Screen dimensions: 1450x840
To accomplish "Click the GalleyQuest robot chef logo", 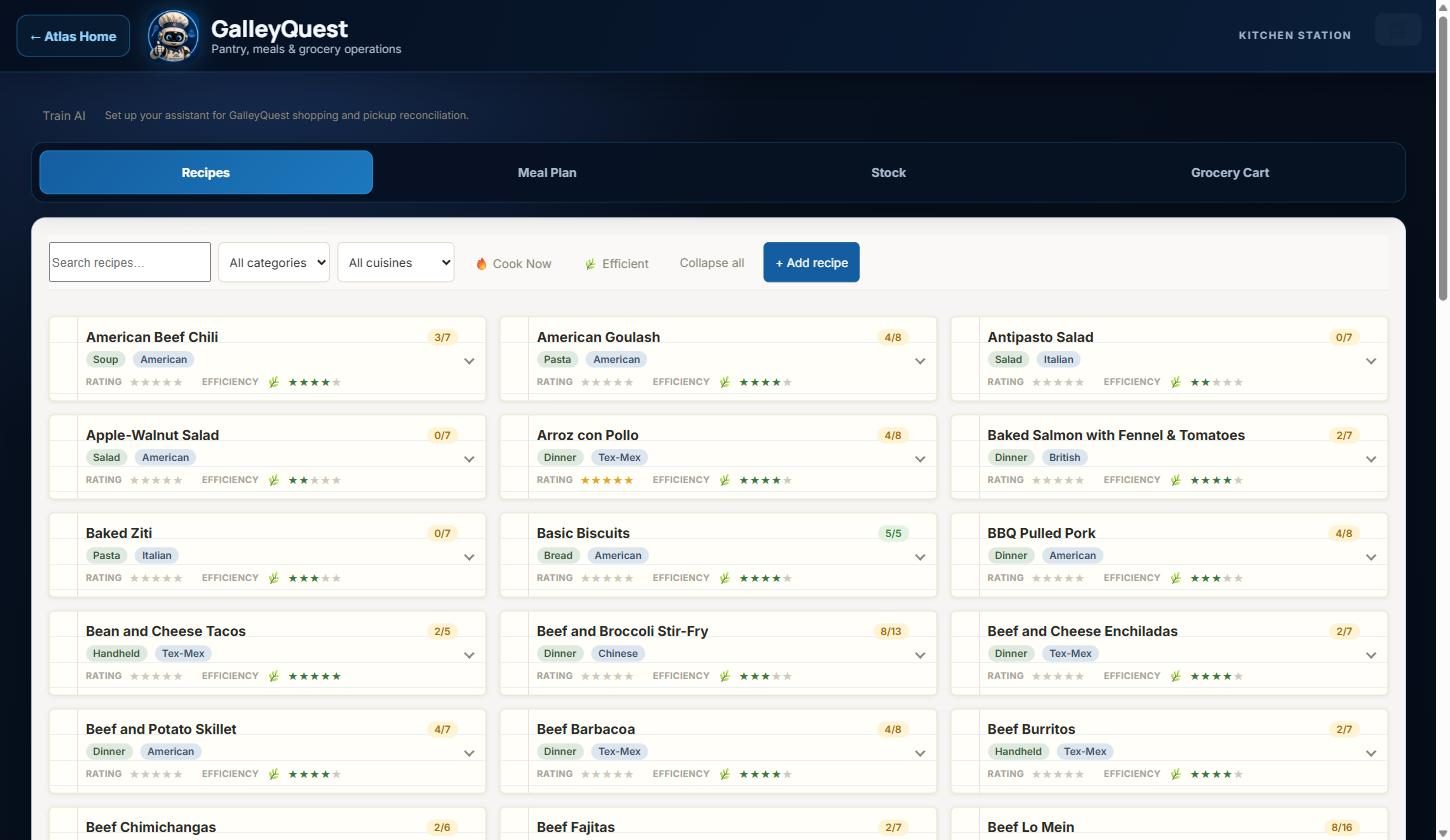I will [x=173, y=36].
